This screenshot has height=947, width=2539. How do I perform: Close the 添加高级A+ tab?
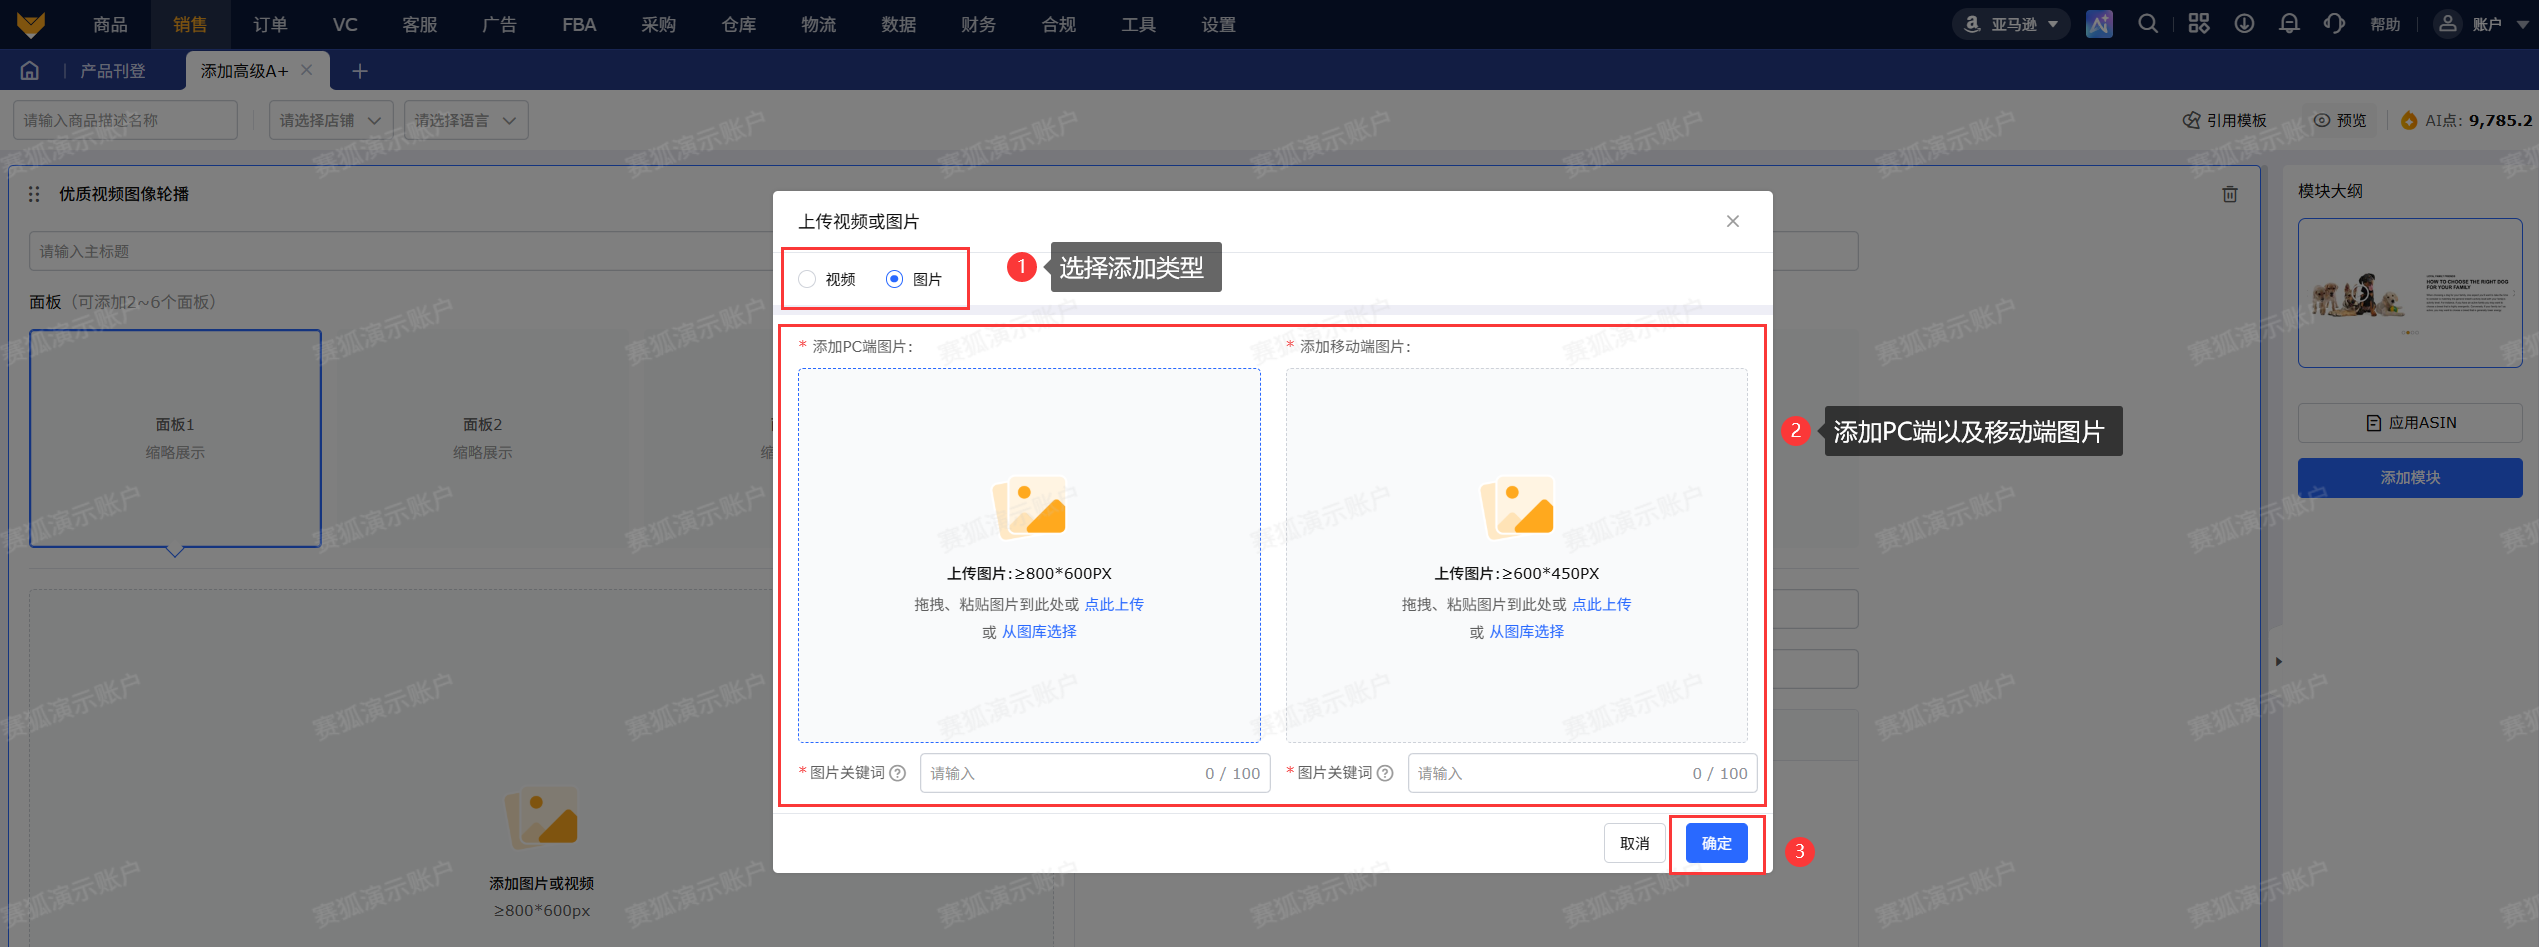coord(307,70)
